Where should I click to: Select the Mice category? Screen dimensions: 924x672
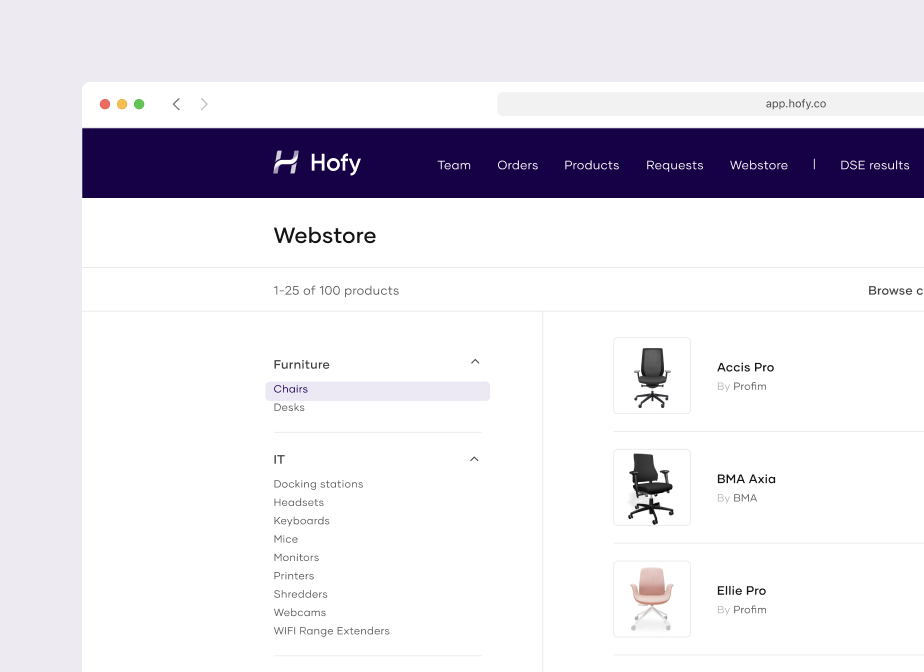(x=286, y=539)
